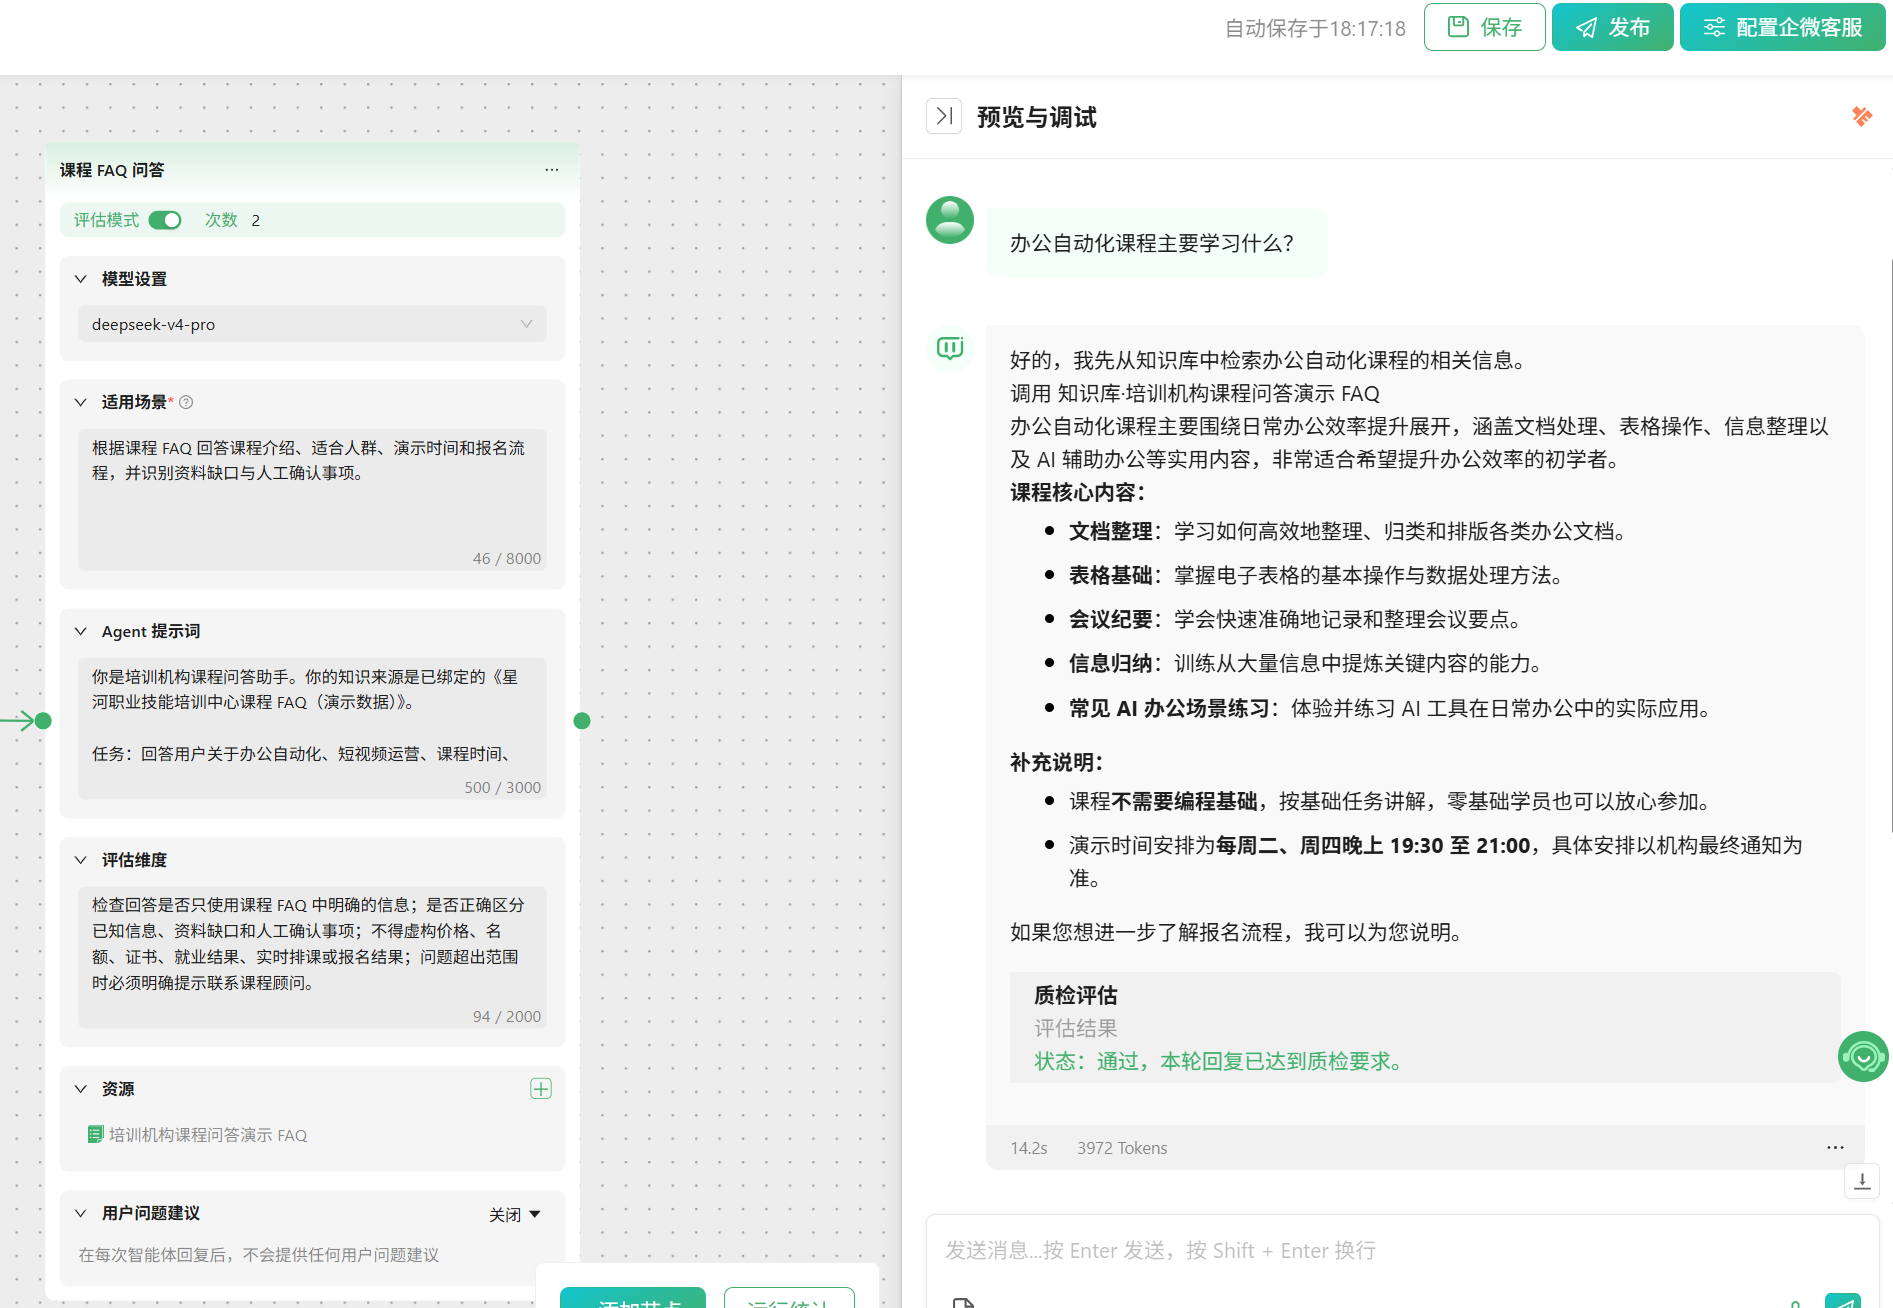Click the 46 / 8000 character counter
The height and width of the screenshot is (1308, 1893).
[x=507, y=558]
